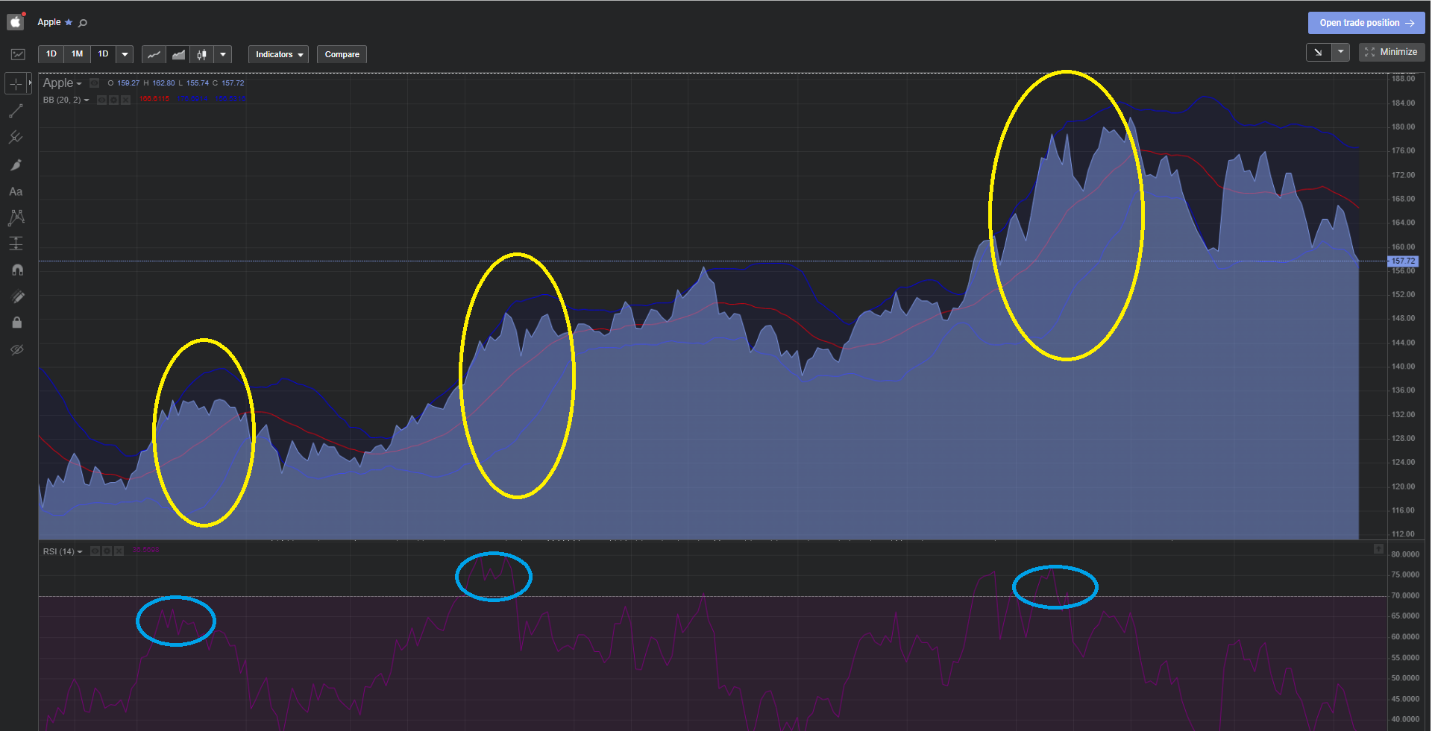Viewport: 1432px width, 731px height.
Task: Select the trend line drawing tool
Action: [16, 111]
